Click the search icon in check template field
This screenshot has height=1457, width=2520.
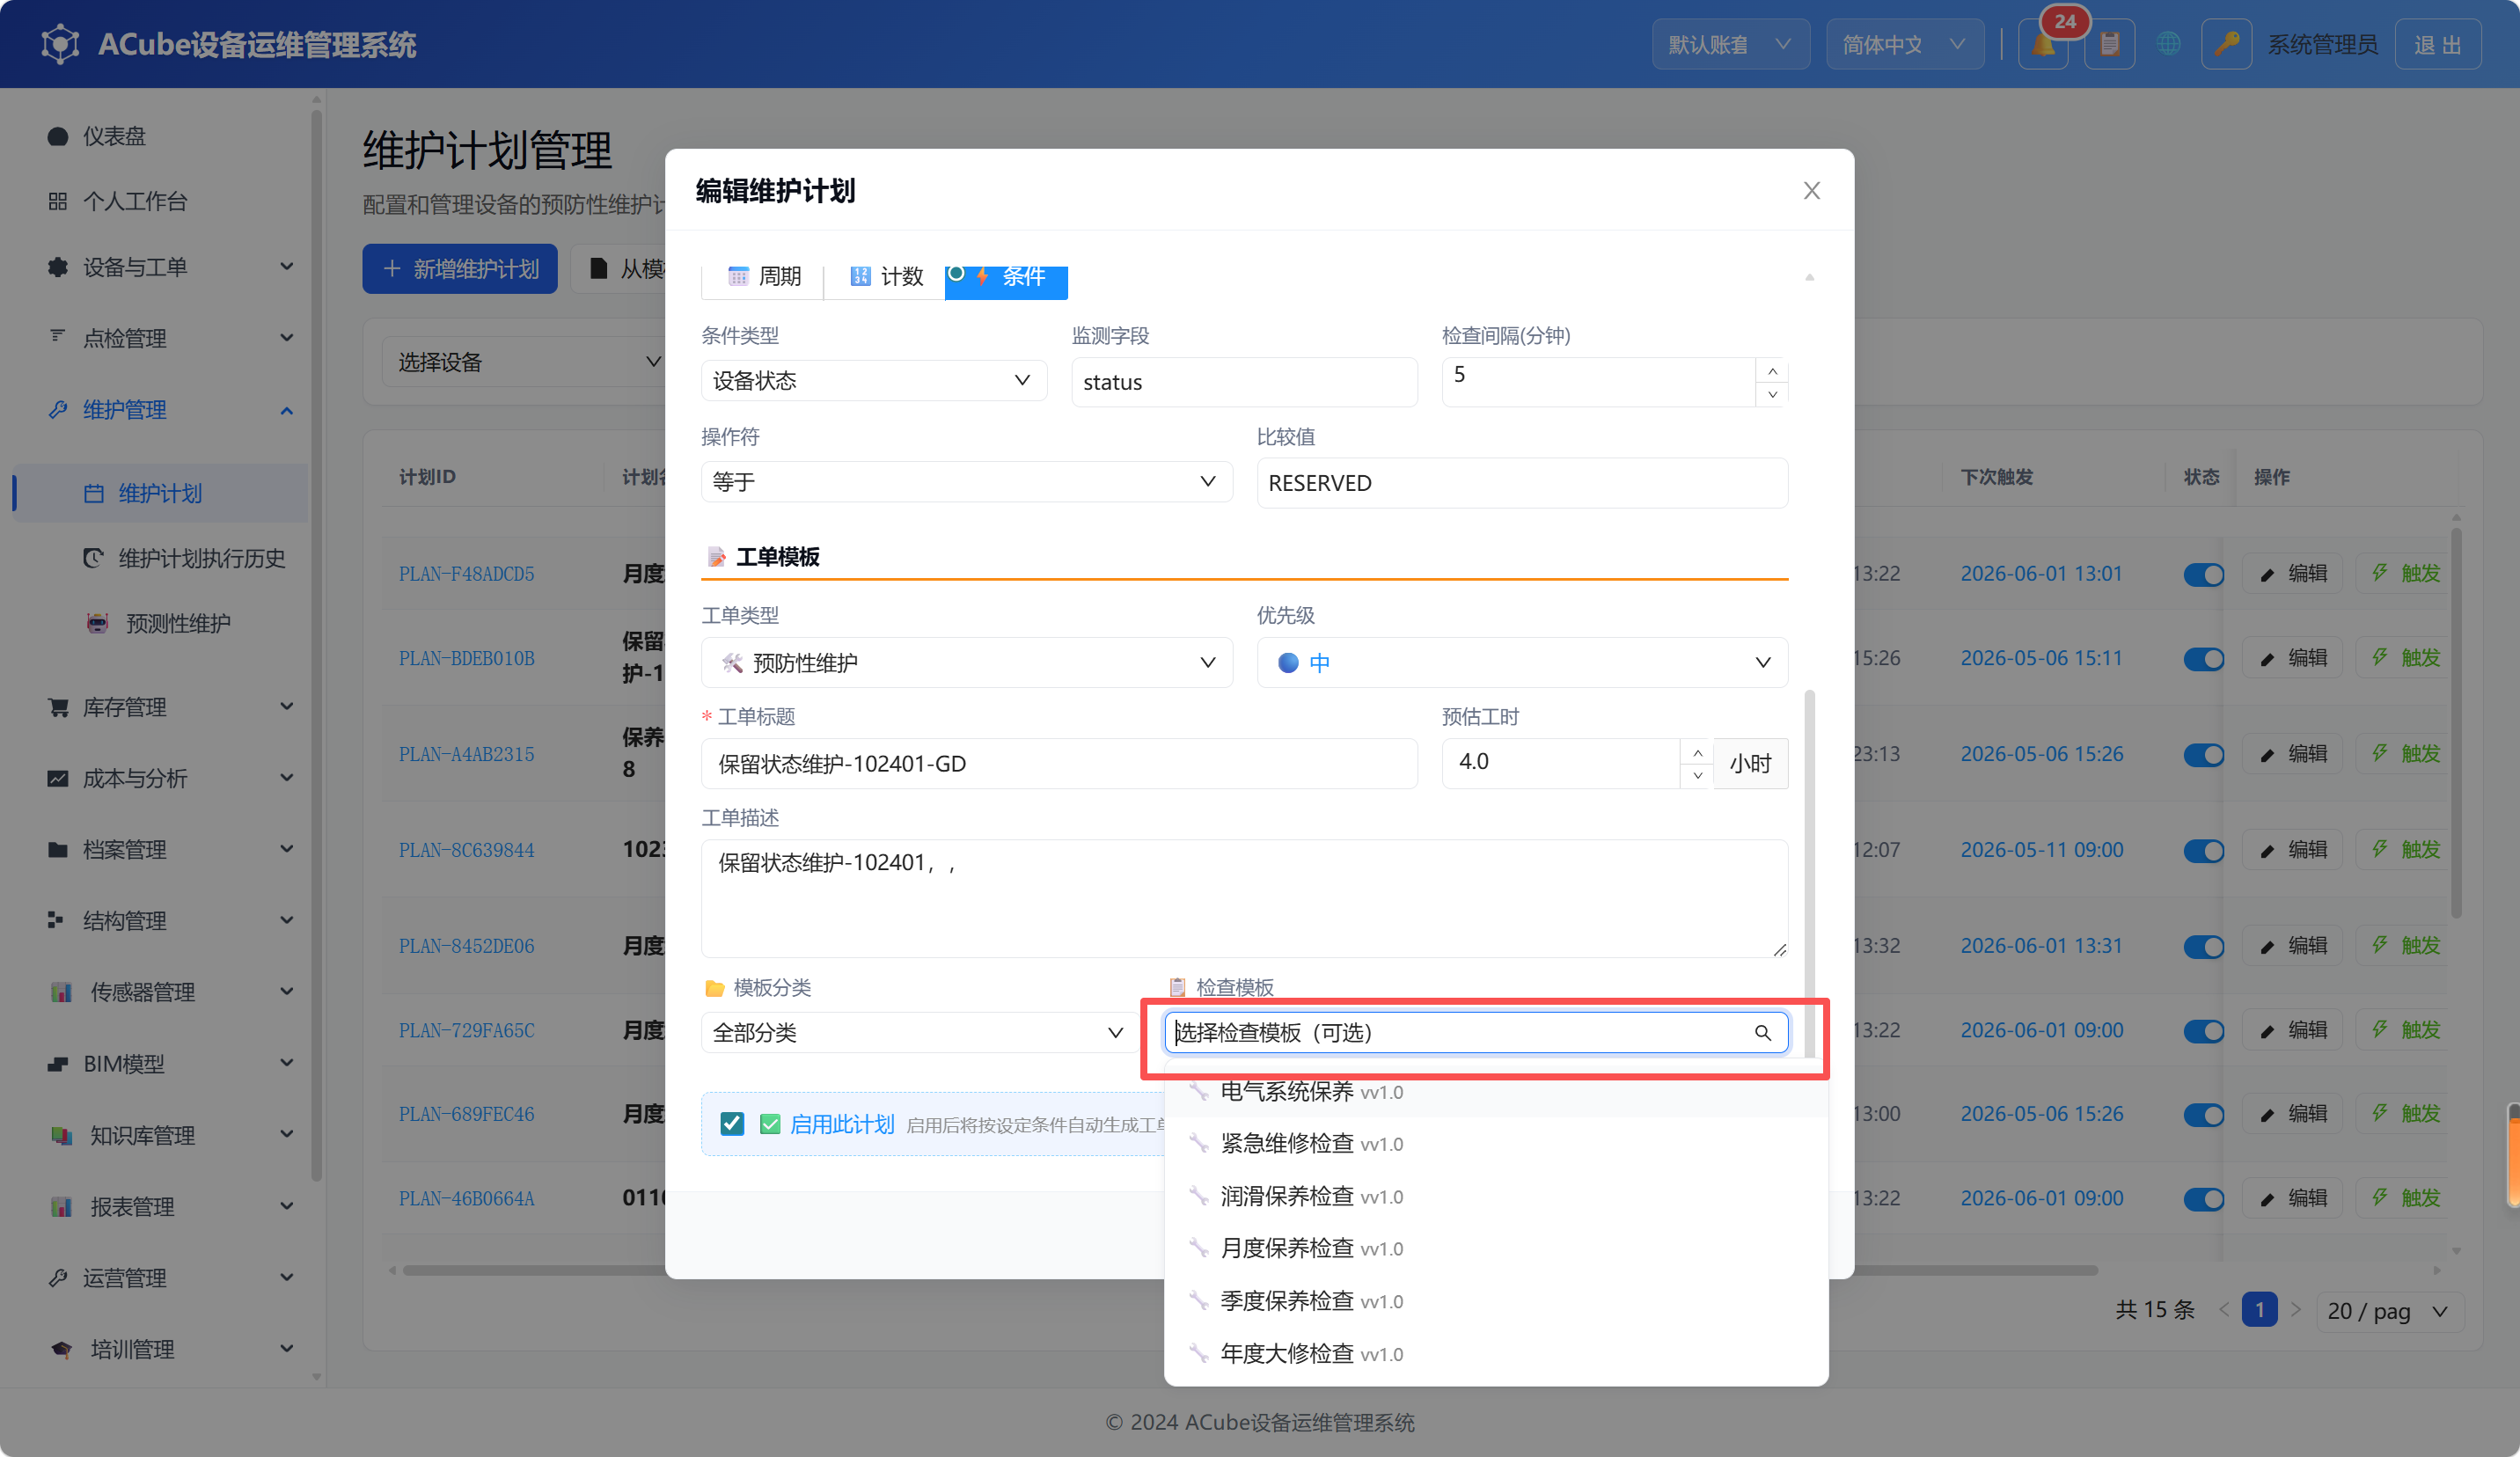coord(1763,1033)
